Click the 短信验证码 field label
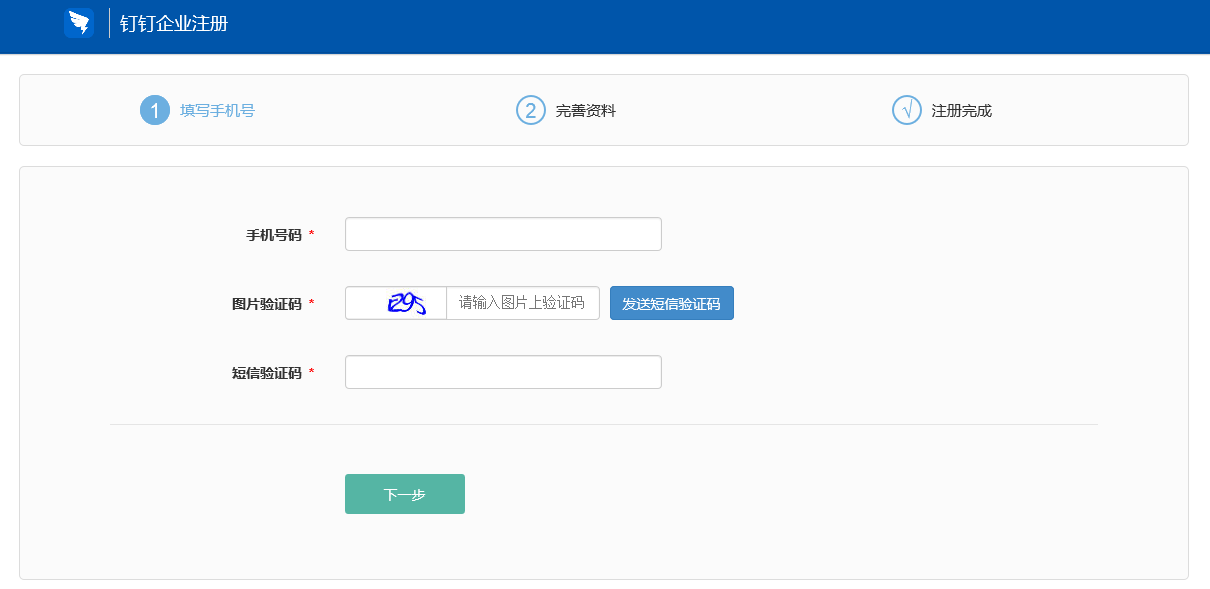The height and width of the screenshot is (589, 1210). [x=267, y=373]
